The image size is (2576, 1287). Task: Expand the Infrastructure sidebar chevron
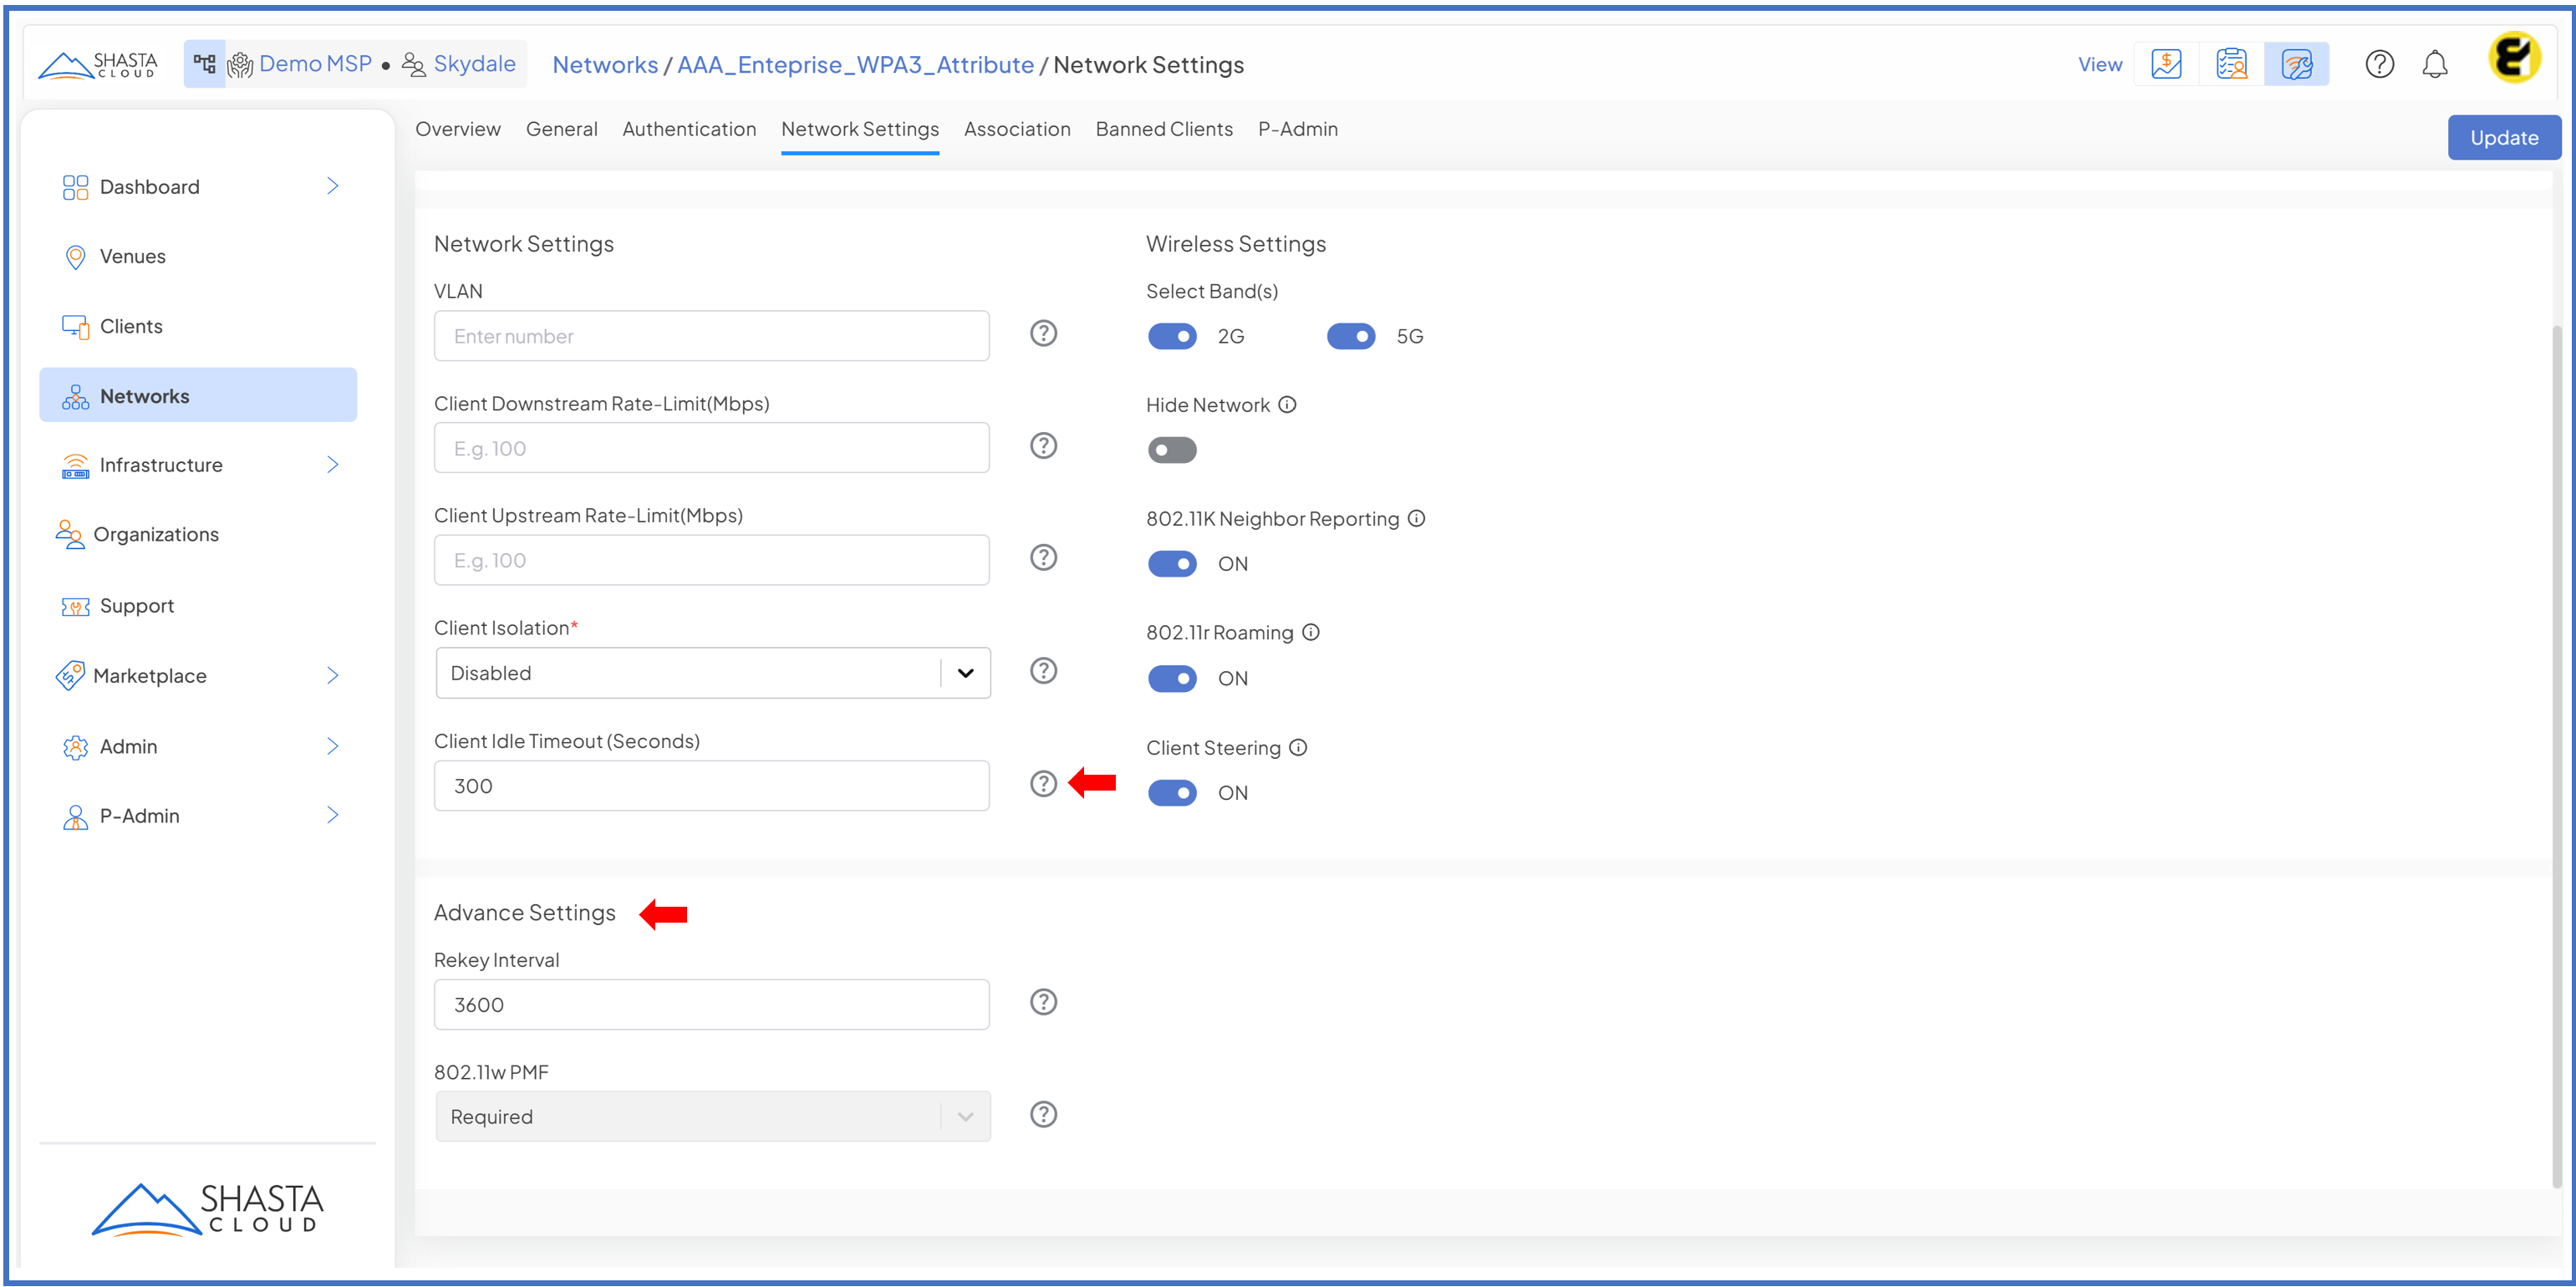point(332,465)
